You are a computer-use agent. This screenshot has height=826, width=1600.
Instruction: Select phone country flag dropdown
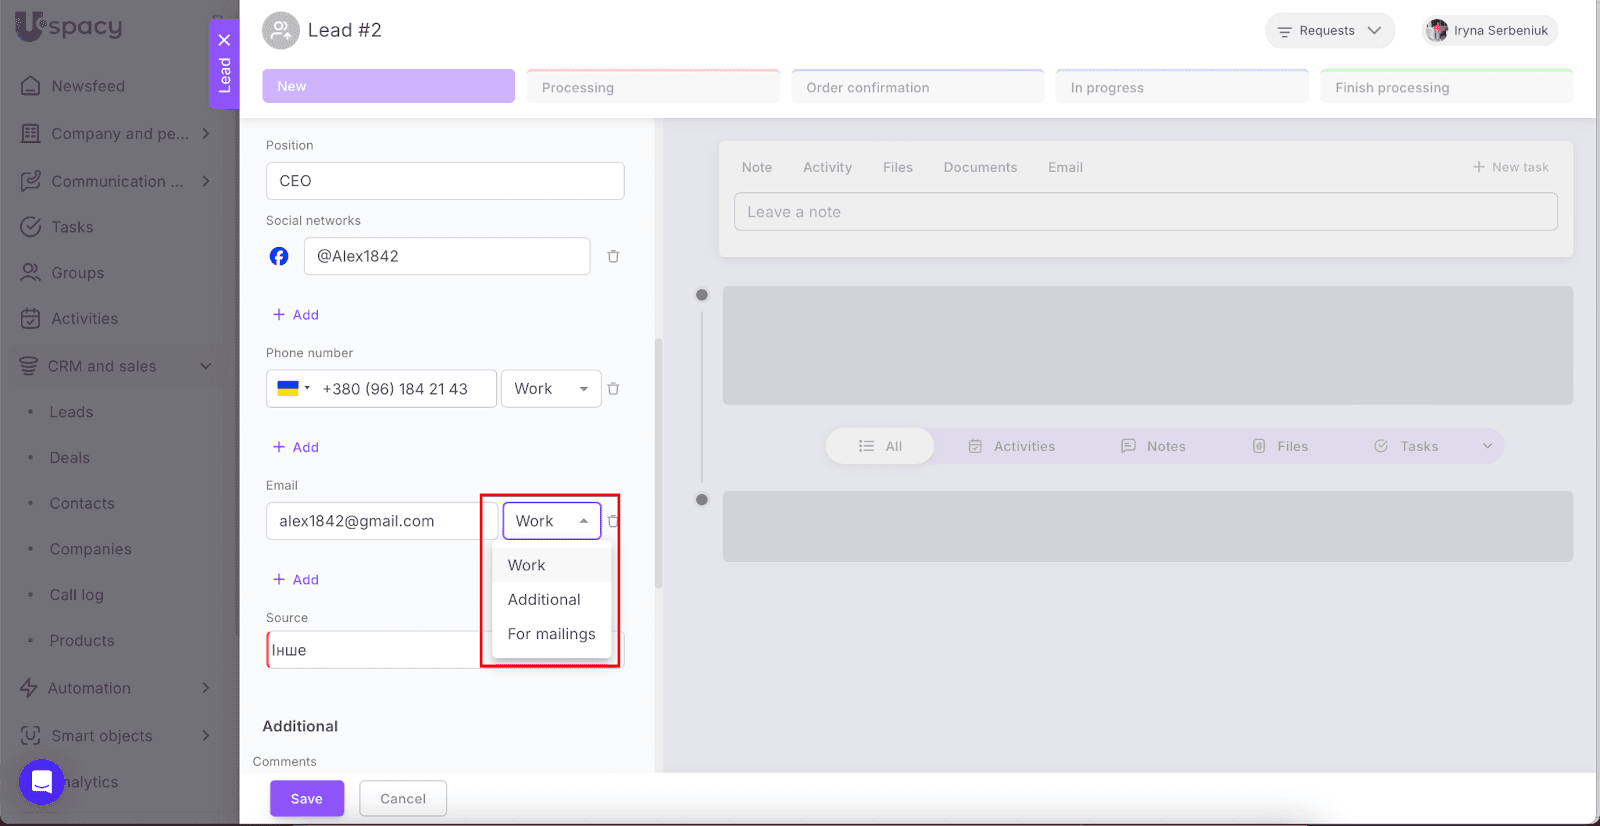pos(293,389)
